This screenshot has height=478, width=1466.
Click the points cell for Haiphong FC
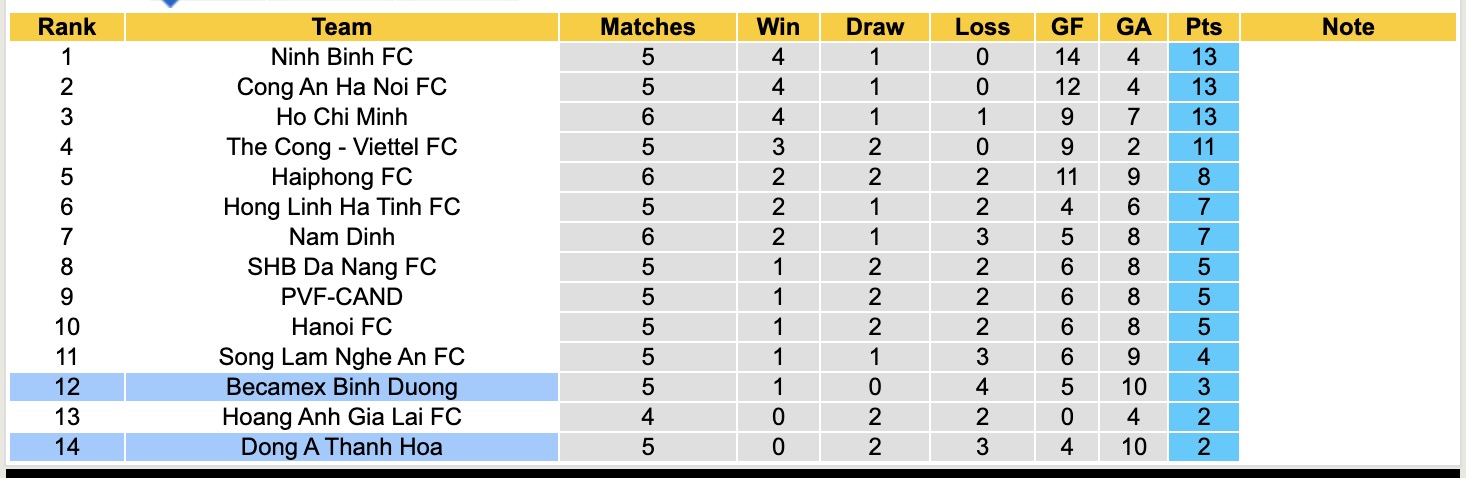1203,177
